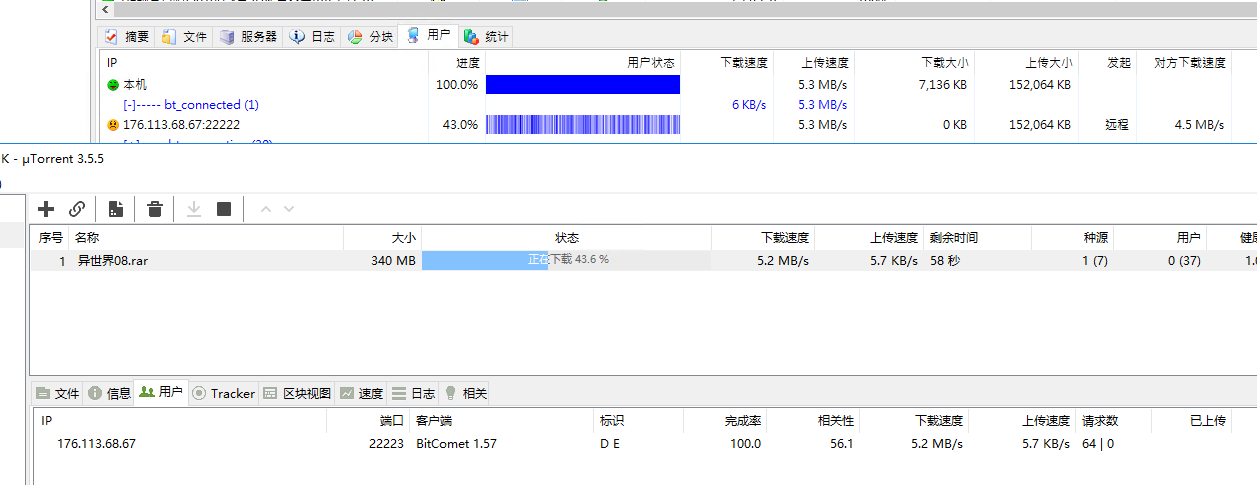Viewport: 1257px width, 485px height.
Task: Sort torrents by 剩余时间 column
Action: [976, 238]
